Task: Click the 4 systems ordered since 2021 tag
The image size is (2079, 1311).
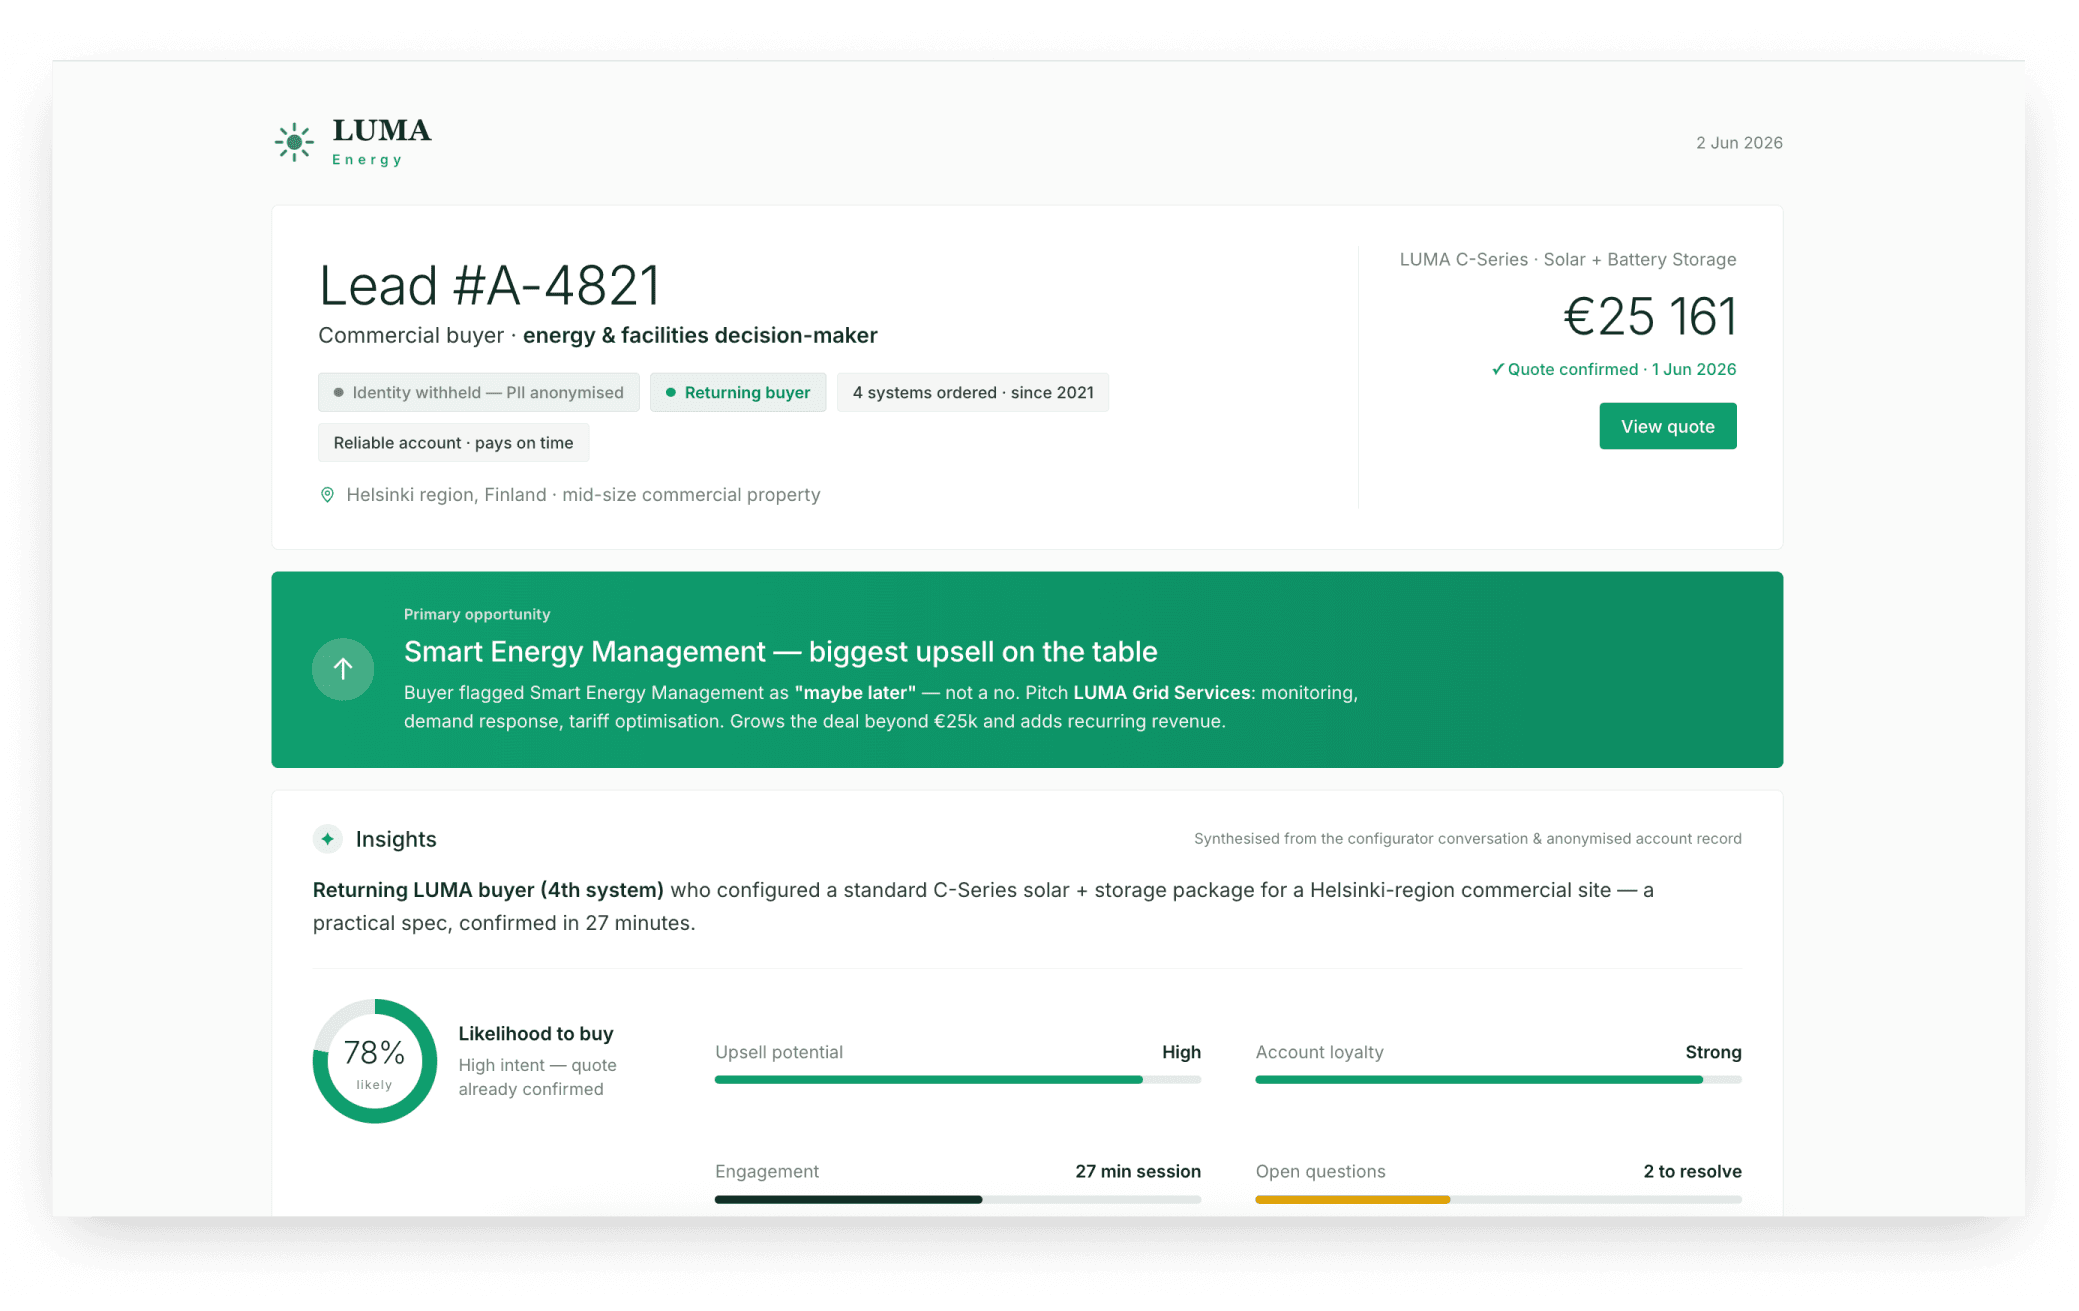Action: [973, 392]
